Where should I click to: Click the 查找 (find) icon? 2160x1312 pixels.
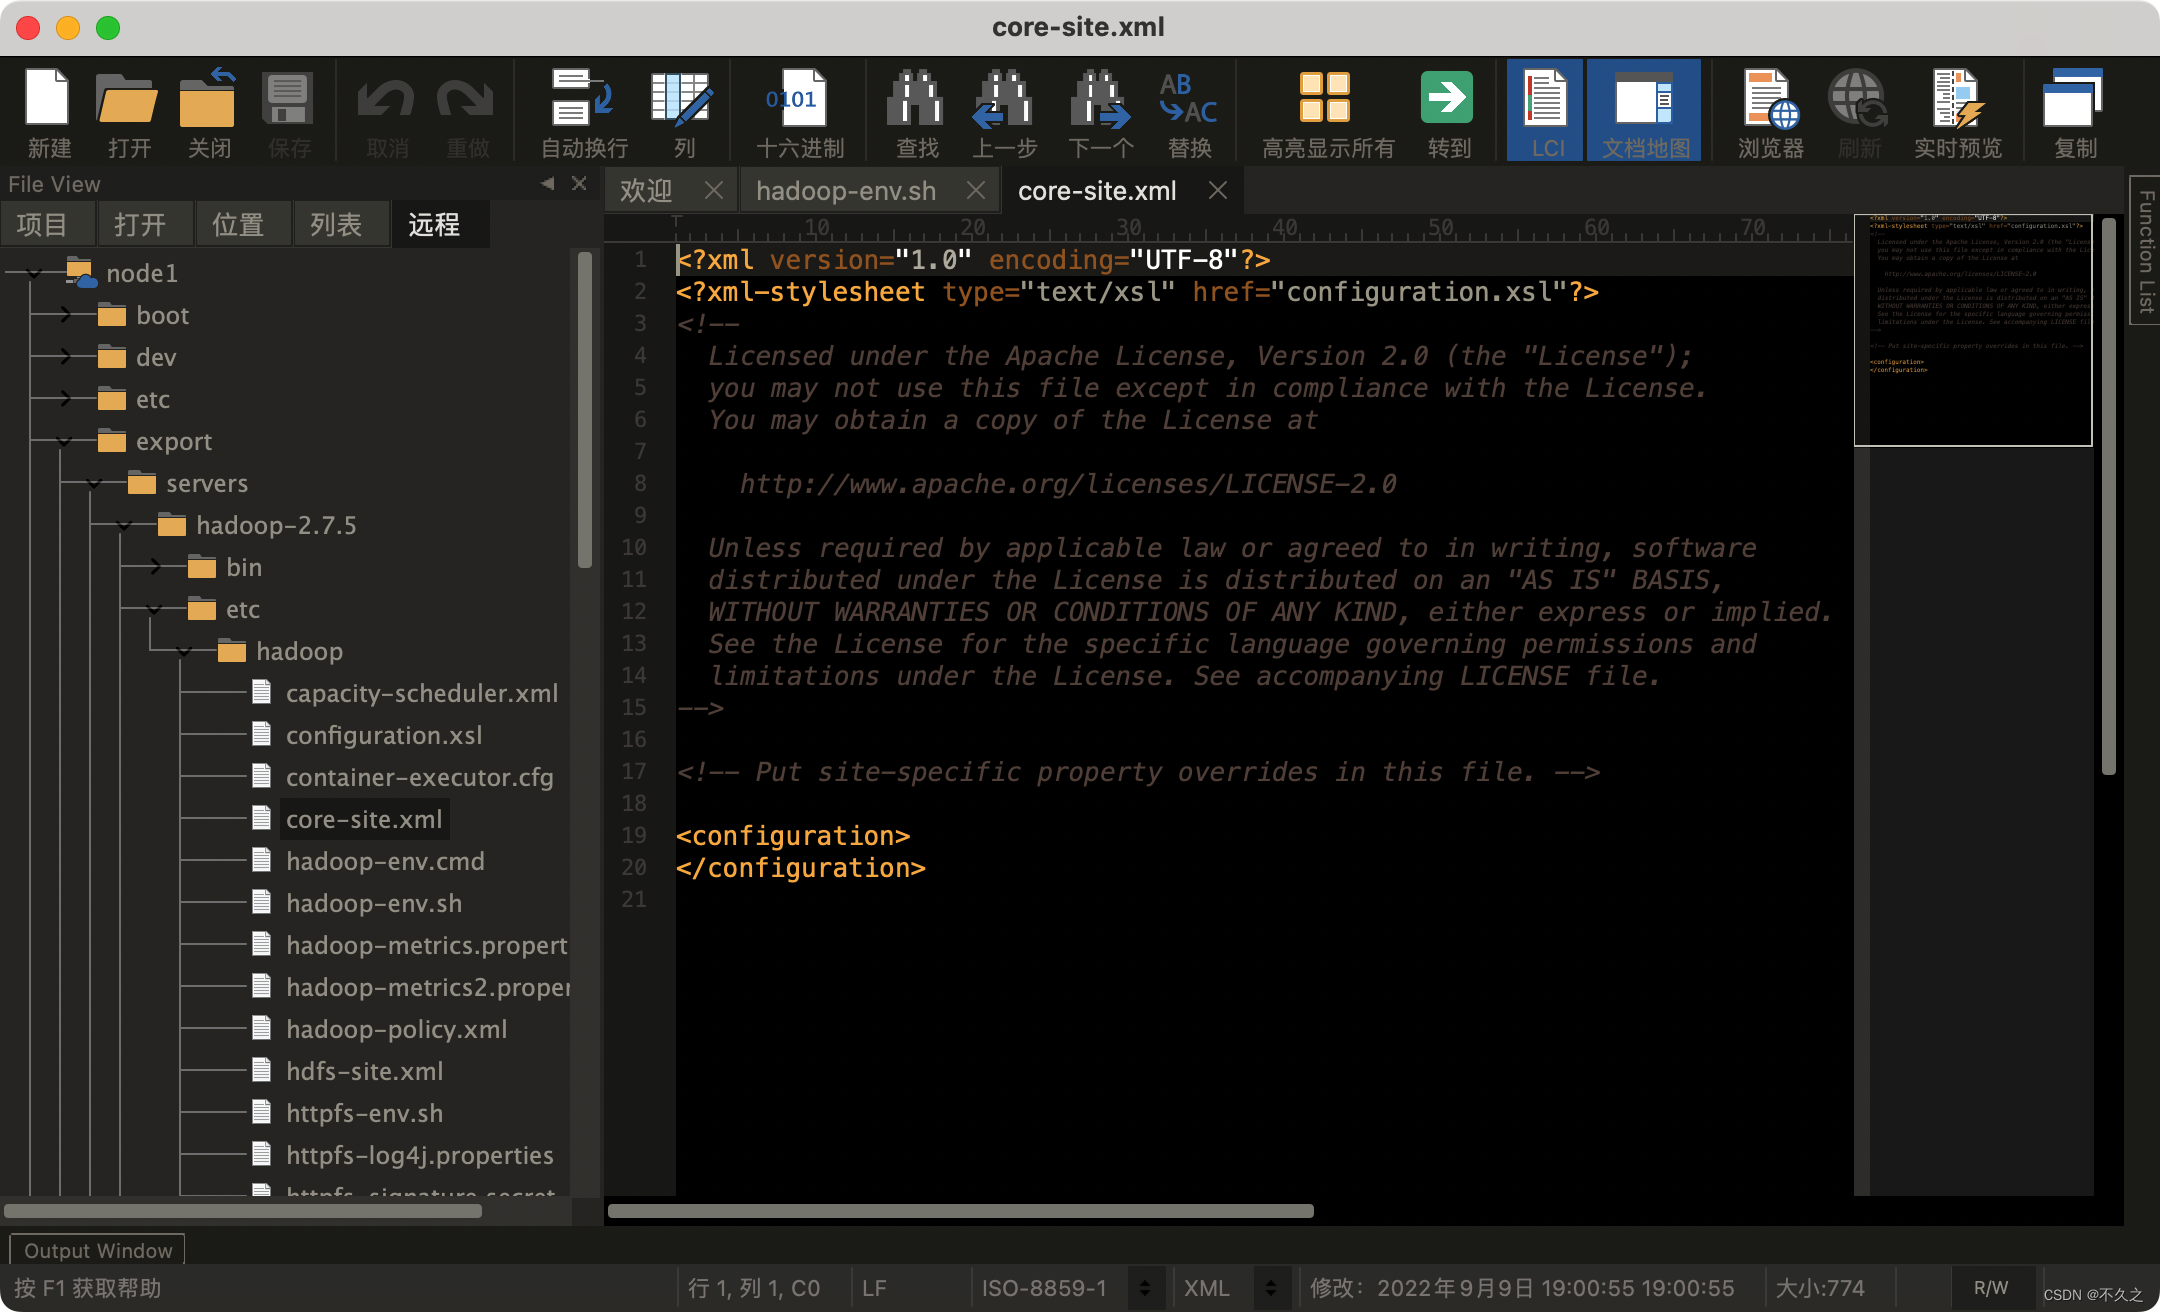(910, 108)
